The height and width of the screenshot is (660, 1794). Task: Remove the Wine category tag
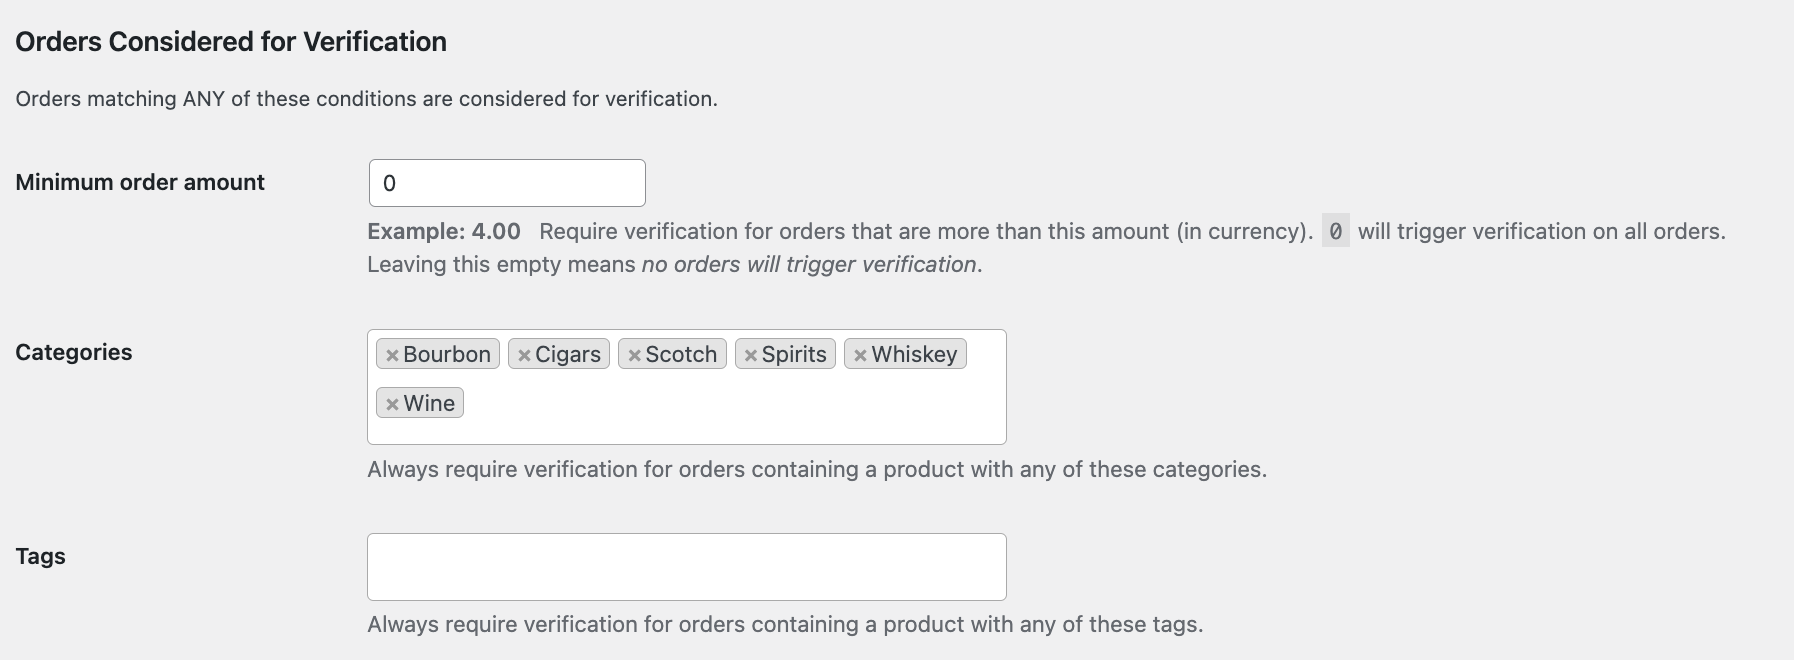click(392, 404)
